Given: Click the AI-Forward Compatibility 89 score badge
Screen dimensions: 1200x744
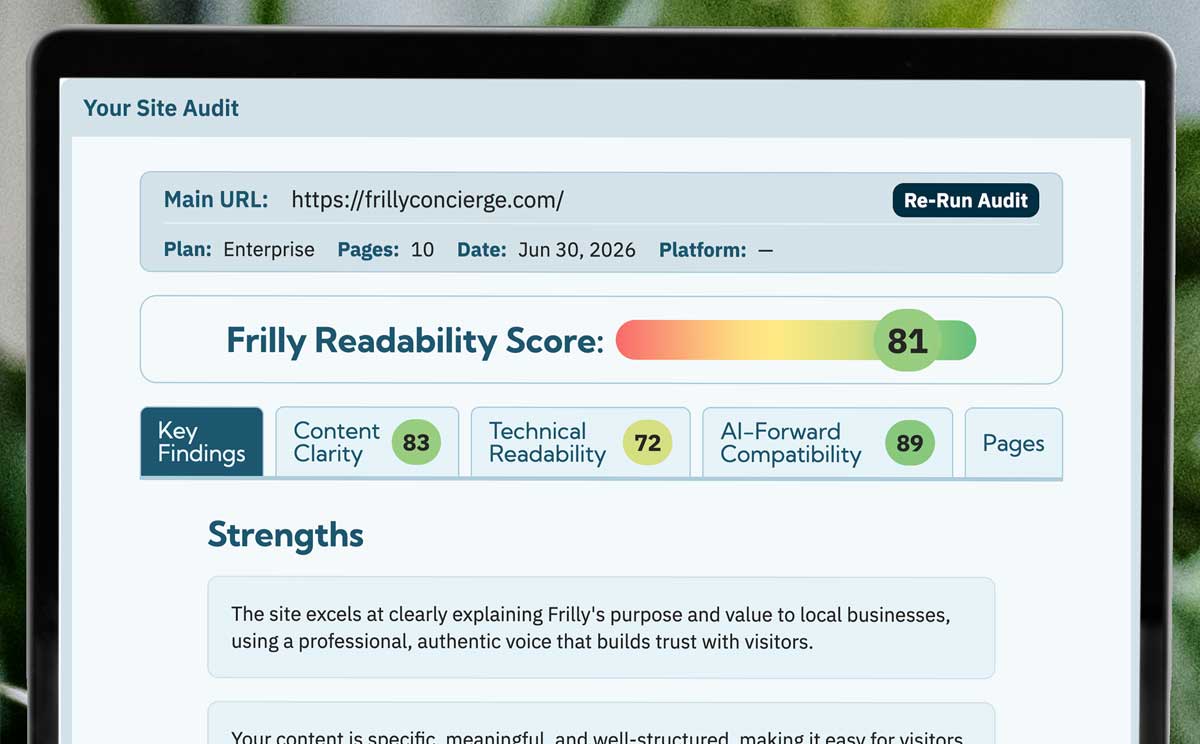Looking at the screenshot, I should (x=910, y=442).
